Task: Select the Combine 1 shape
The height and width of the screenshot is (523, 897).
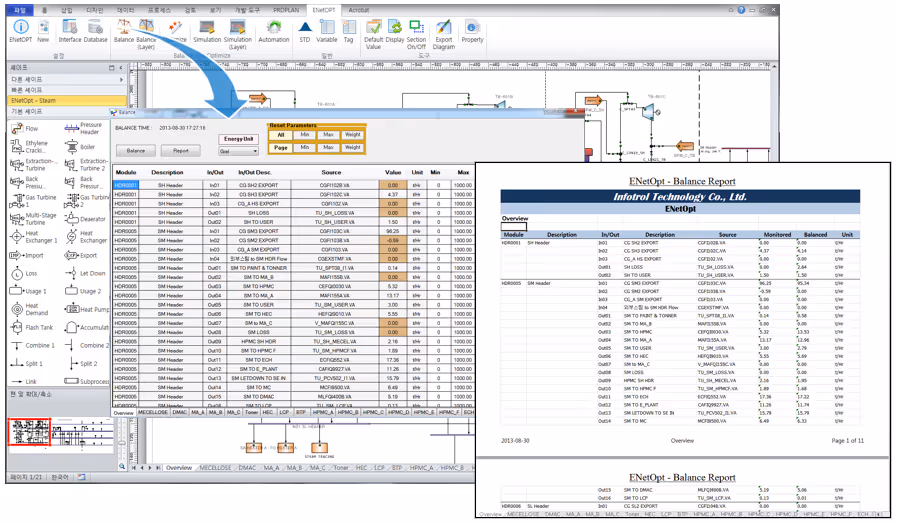Action: 33,346
